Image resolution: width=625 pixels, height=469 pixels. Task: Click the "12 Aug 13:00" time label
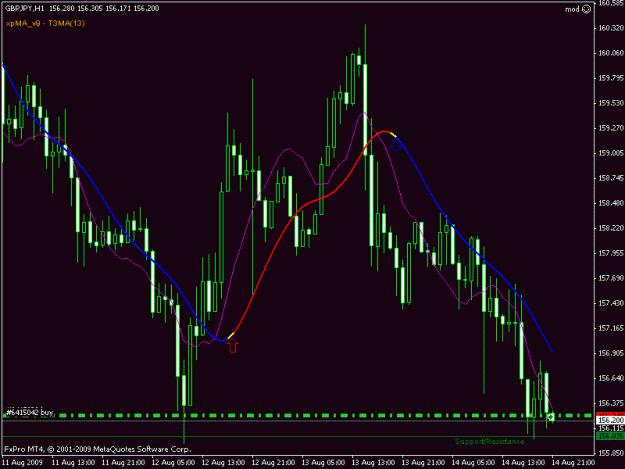tap(223, 463)
